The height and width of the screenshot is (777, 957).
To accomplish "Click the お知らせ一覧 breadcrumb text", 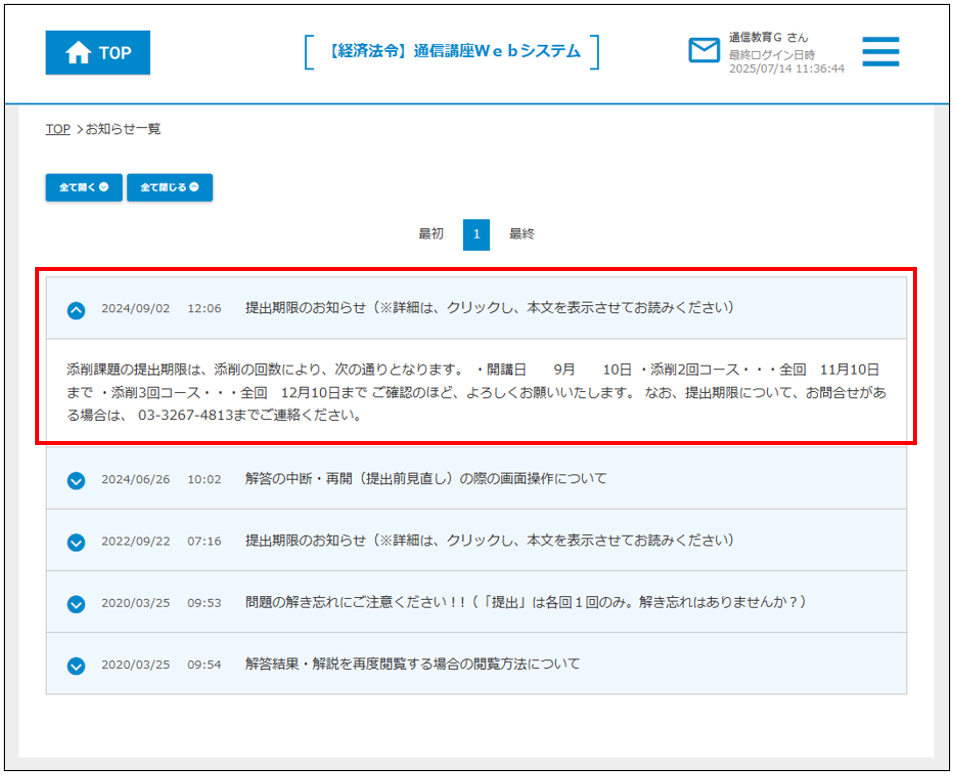I will [123, 129].
